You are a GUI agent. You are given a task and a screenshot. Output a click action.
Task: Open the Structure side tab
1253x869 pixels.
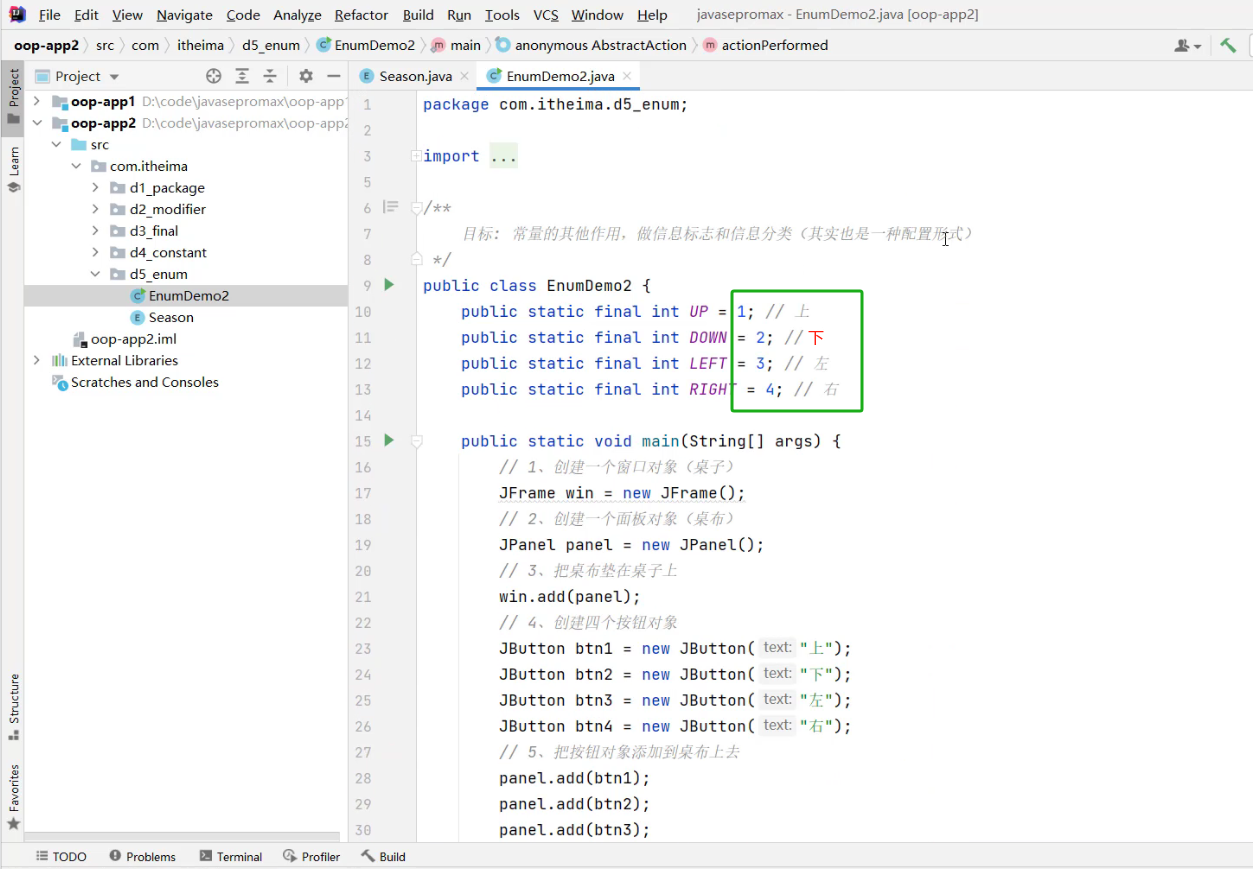pos(13,706)
